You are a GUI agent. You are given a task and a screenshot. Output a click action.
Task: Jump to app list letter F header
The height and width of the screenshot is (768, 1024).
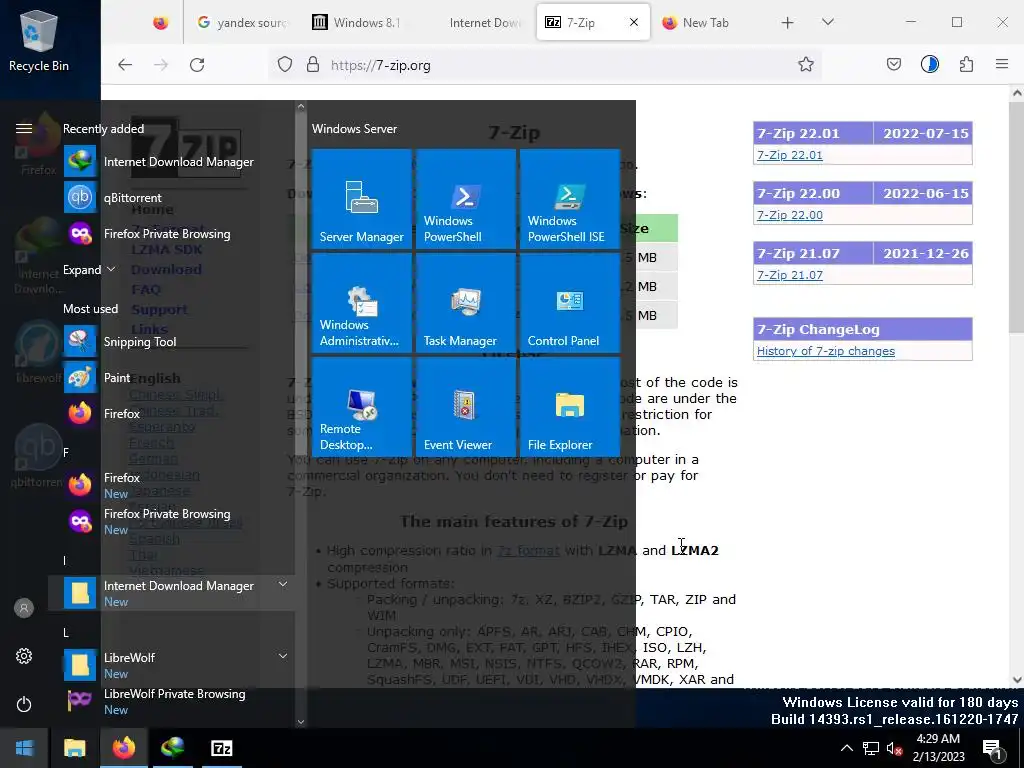[66, 452]
